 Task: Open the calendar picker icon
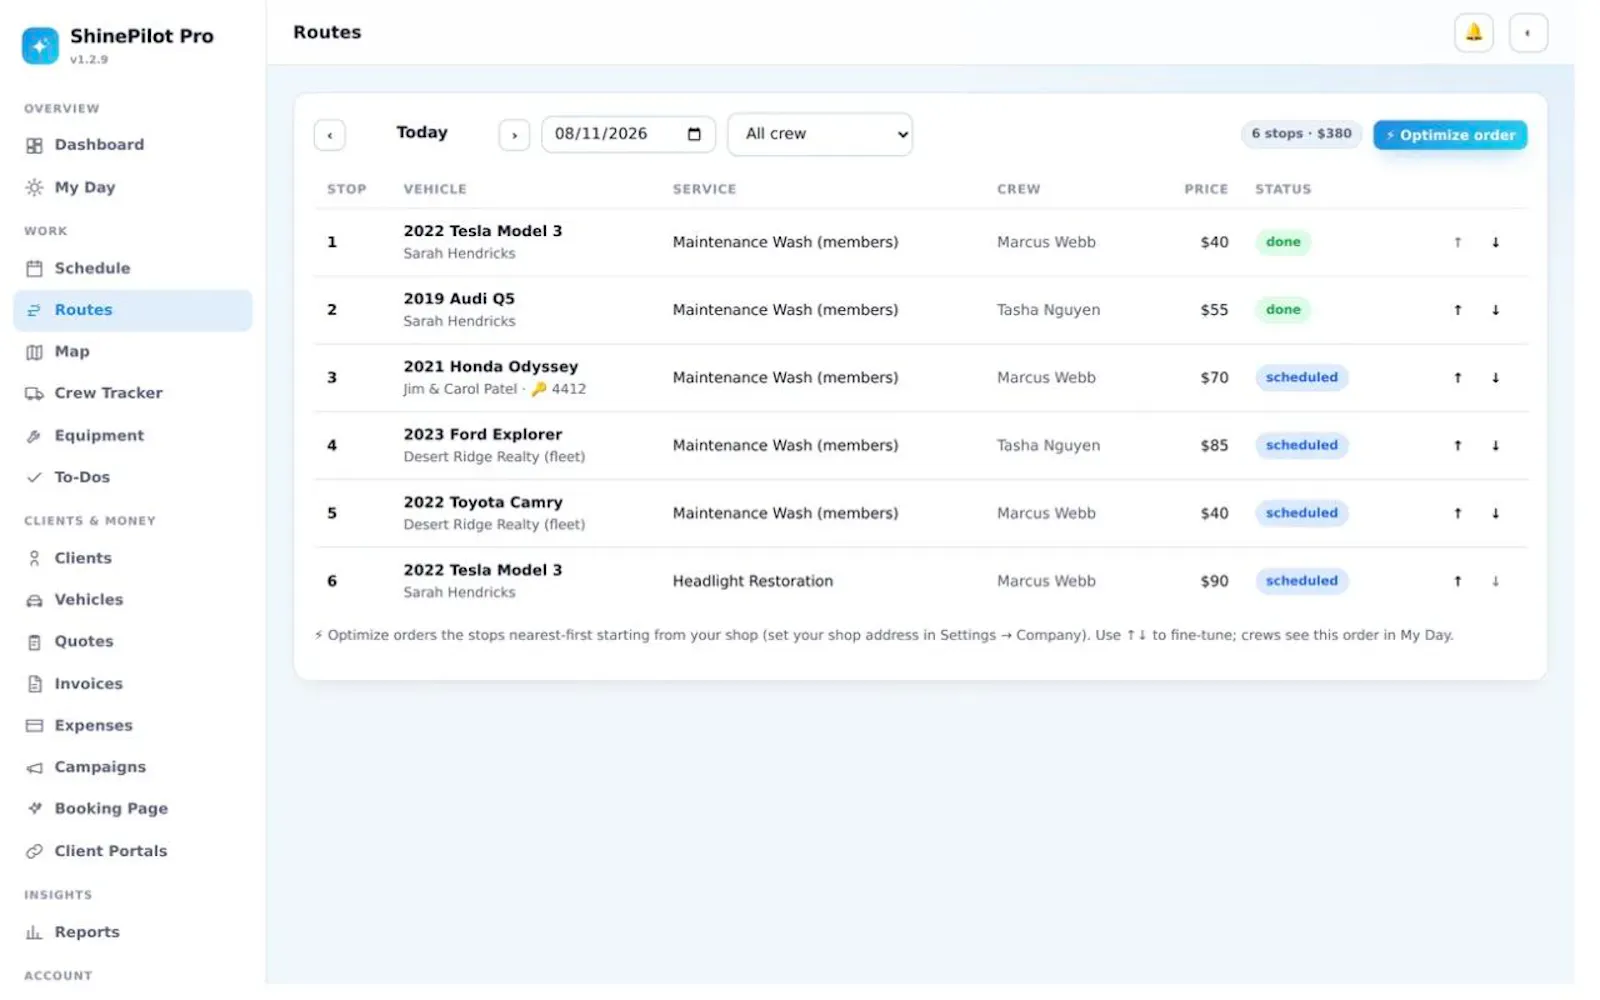pos(694,134)
